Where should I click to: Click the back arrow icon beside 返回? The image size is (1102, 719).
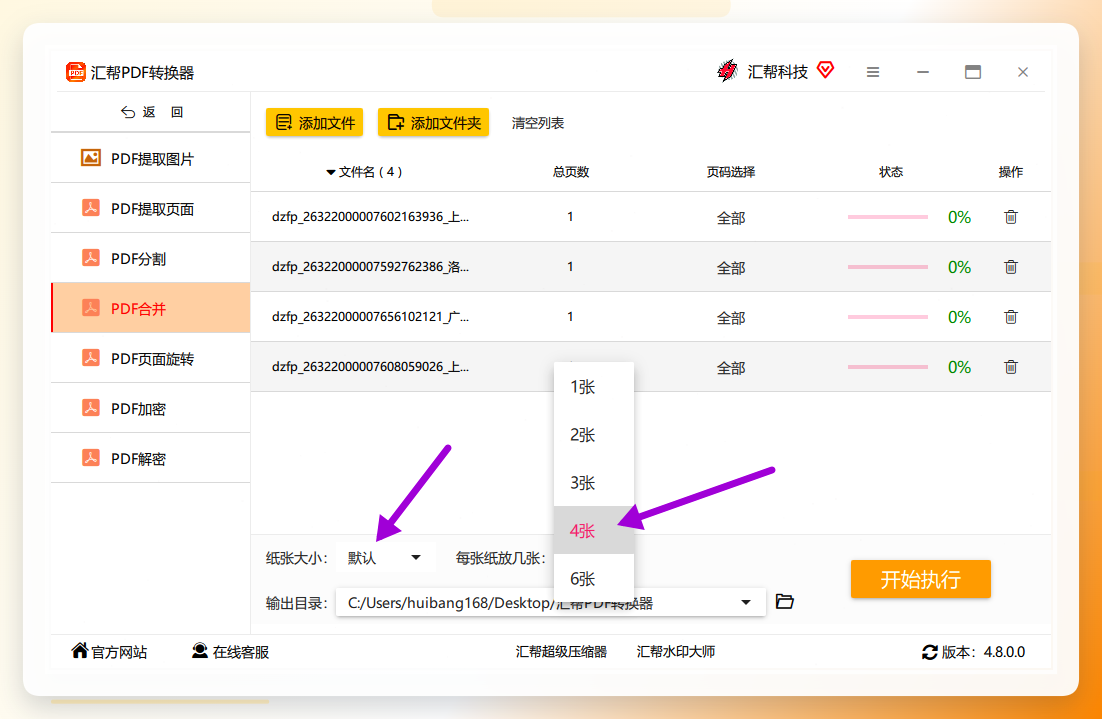128,112
